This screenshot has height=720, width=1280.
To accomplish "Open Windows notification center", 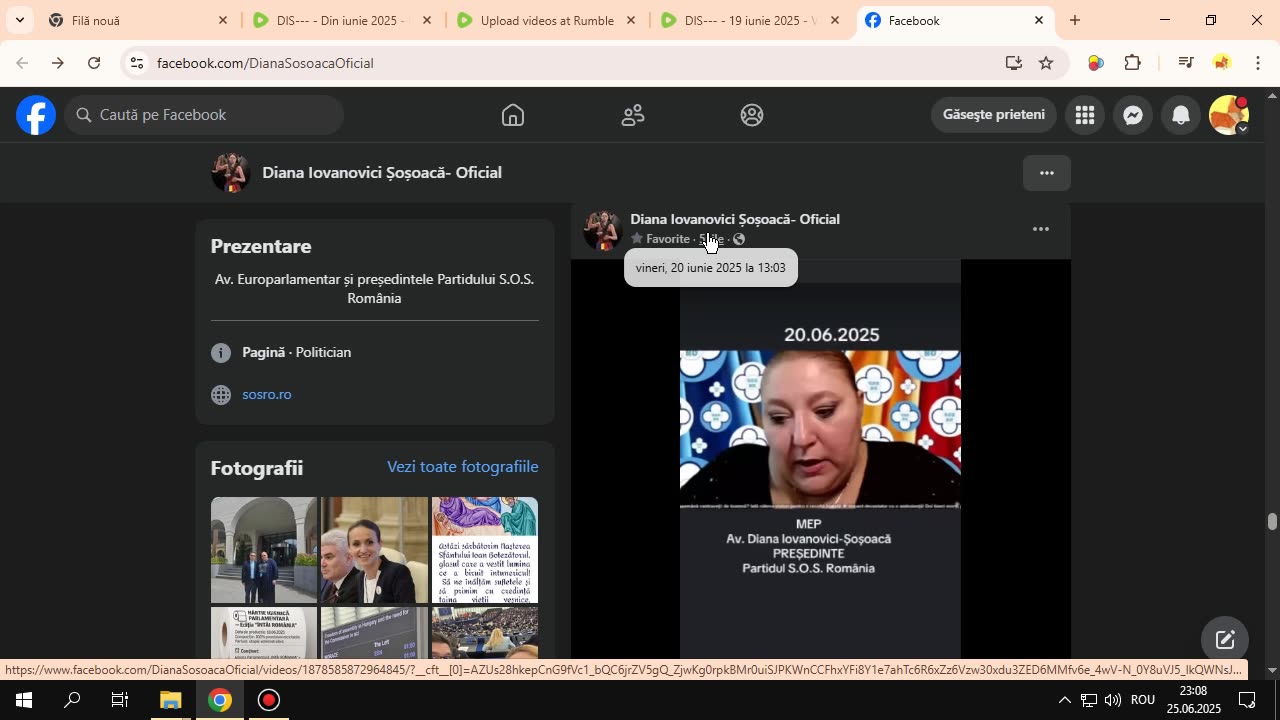I will [1247, 700].
